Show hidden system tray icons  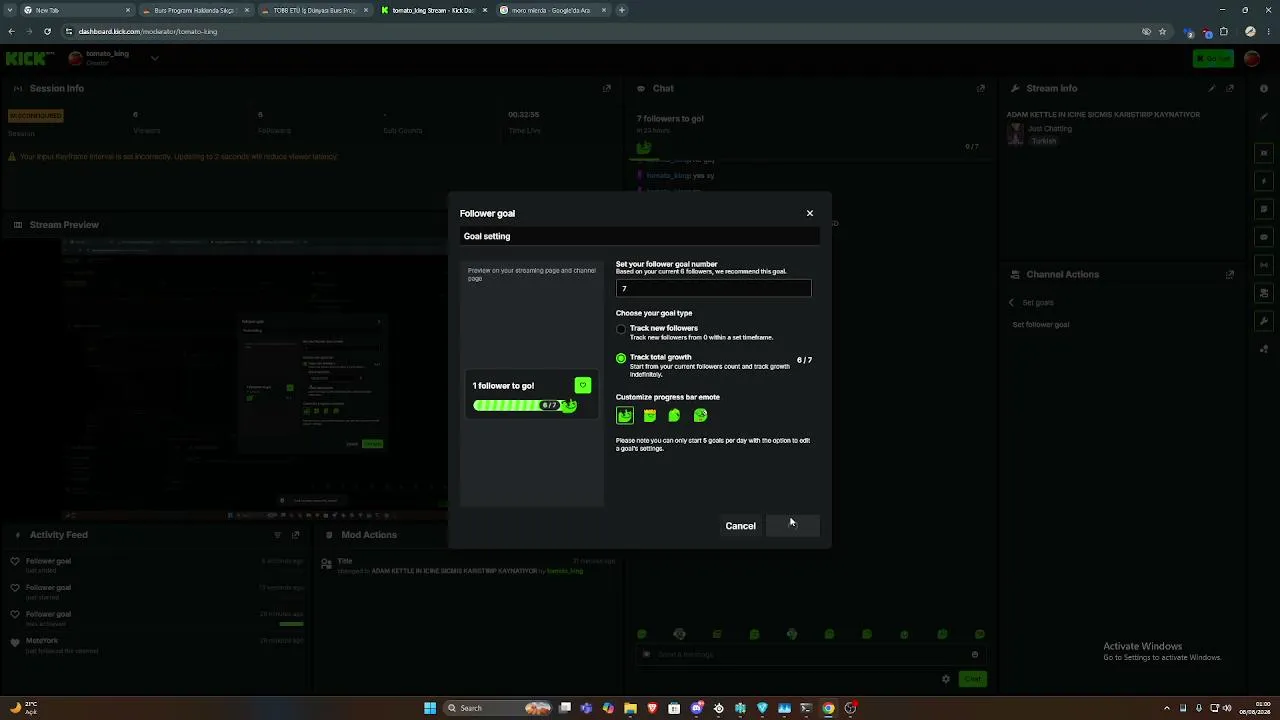click(1166, 708)
